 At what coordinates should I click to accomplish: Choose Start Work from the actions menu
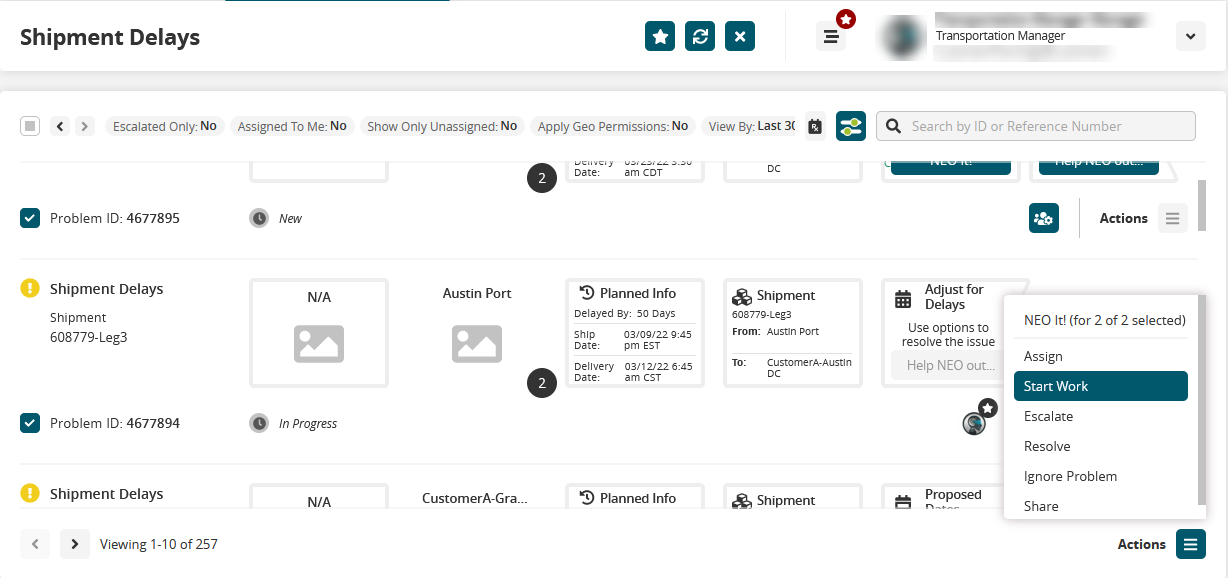[1101, 386]
